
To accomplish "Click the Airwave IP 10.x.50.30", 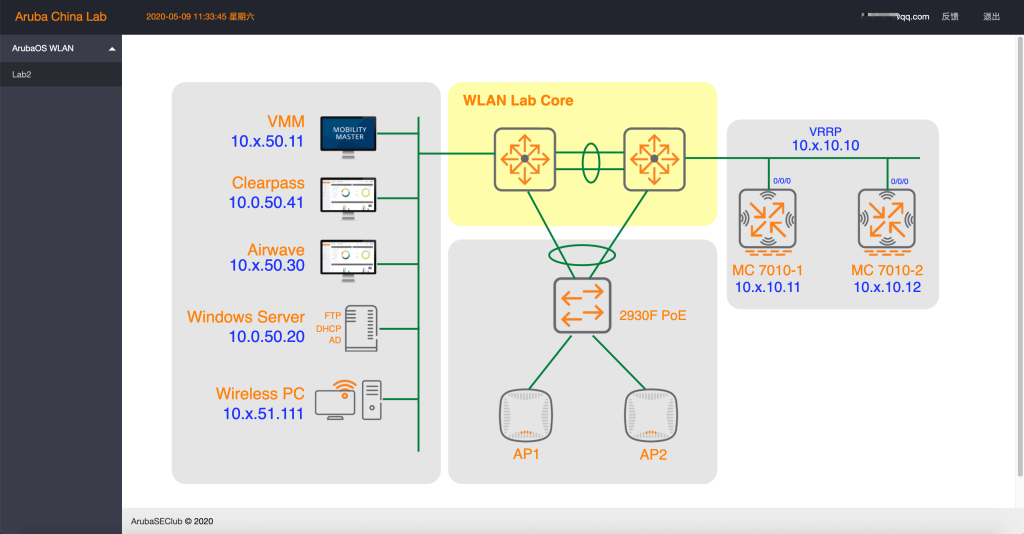I will (267, 265).
